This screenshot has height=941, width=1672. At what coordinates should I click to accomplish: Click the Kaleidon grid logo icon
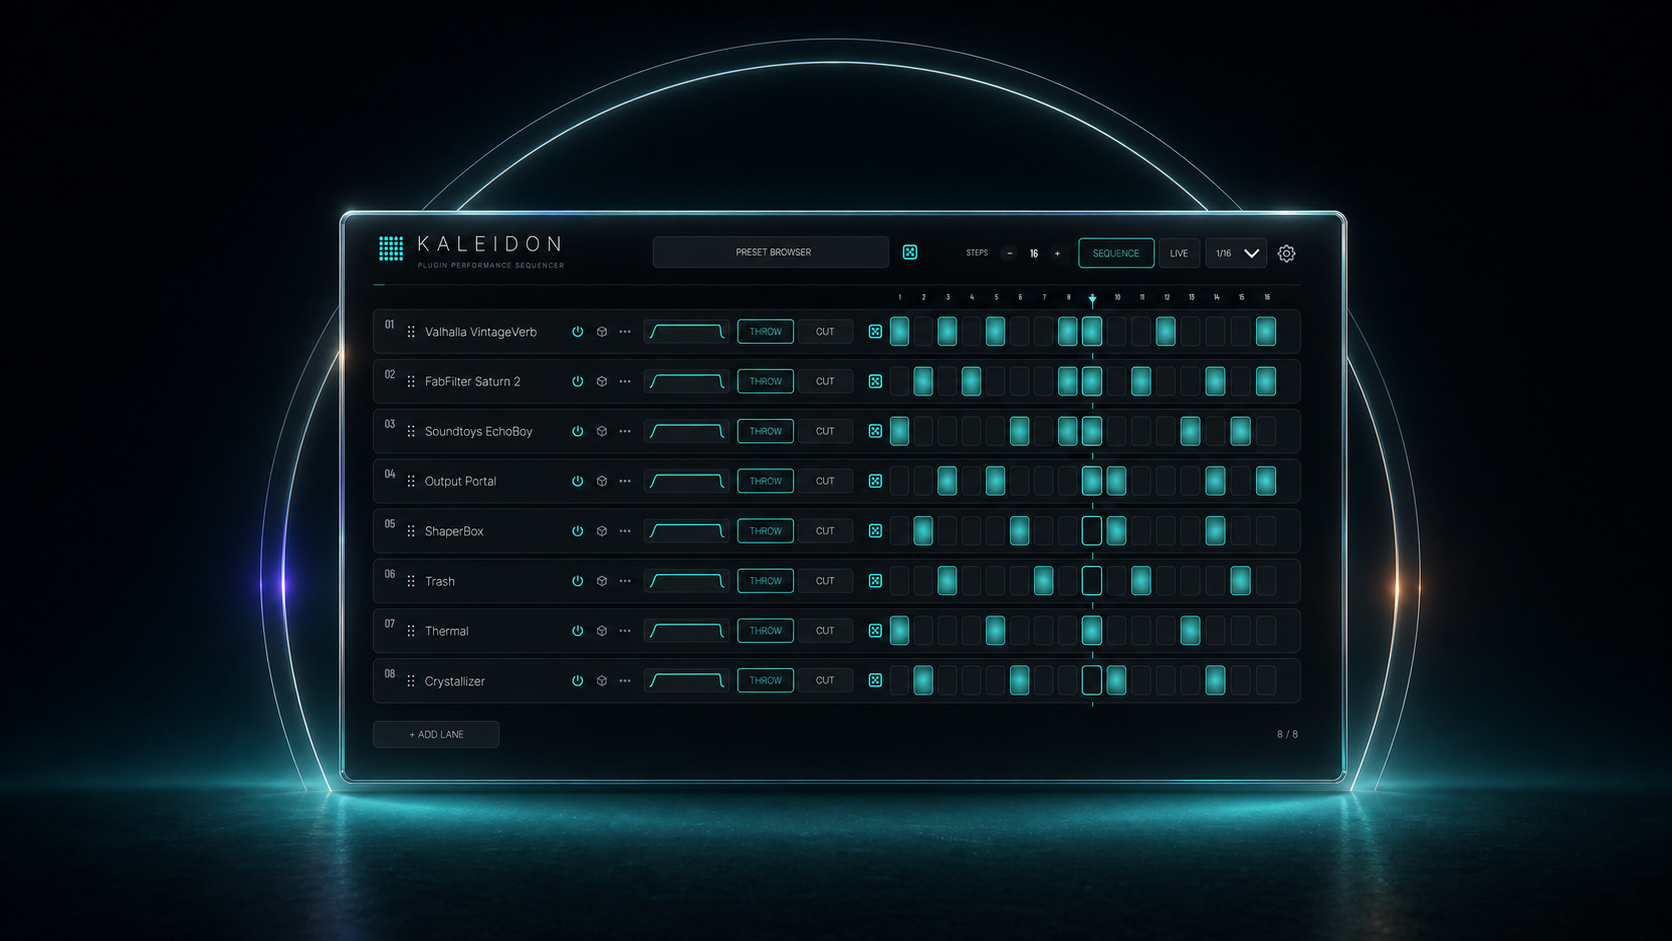click(391, 249)
